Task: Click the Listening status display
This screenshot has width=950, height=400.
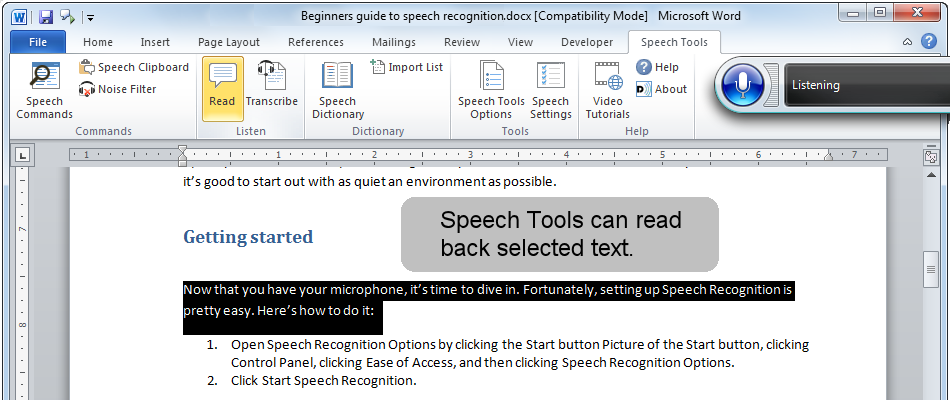Action: 866,85
